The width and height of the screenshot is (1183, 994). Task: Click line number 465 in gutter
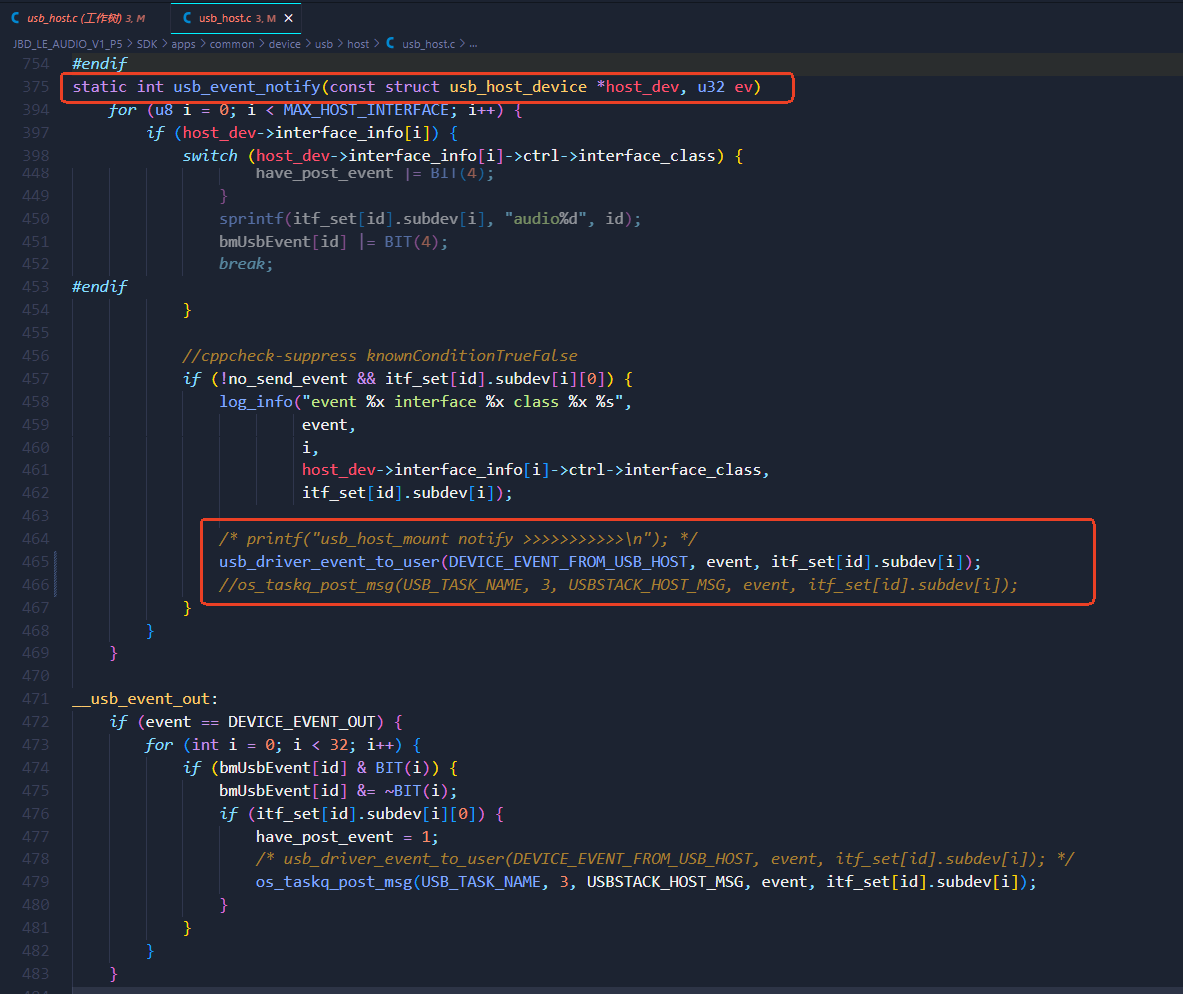(35, 562)
